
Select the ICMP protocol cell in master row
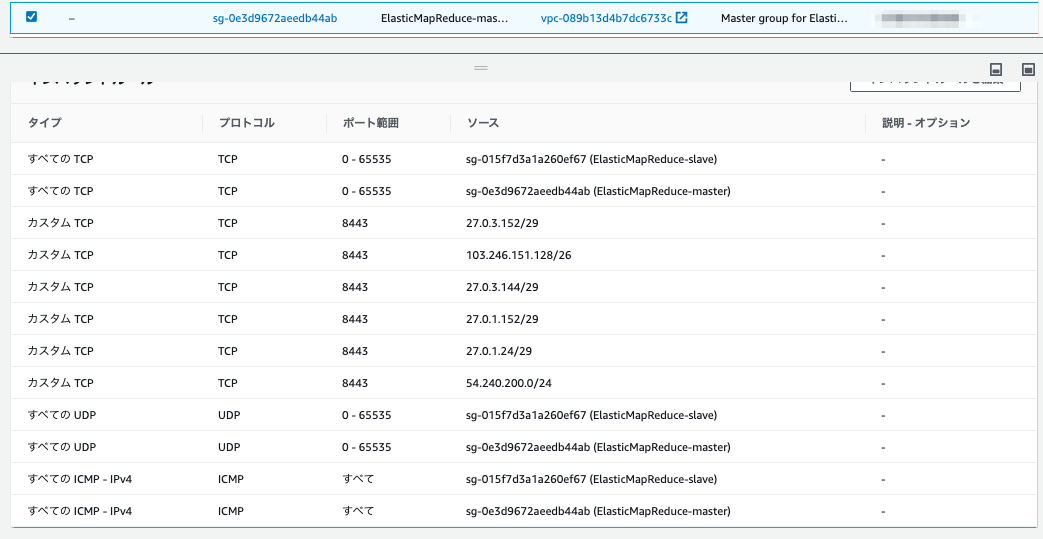[x=231, y=511]
